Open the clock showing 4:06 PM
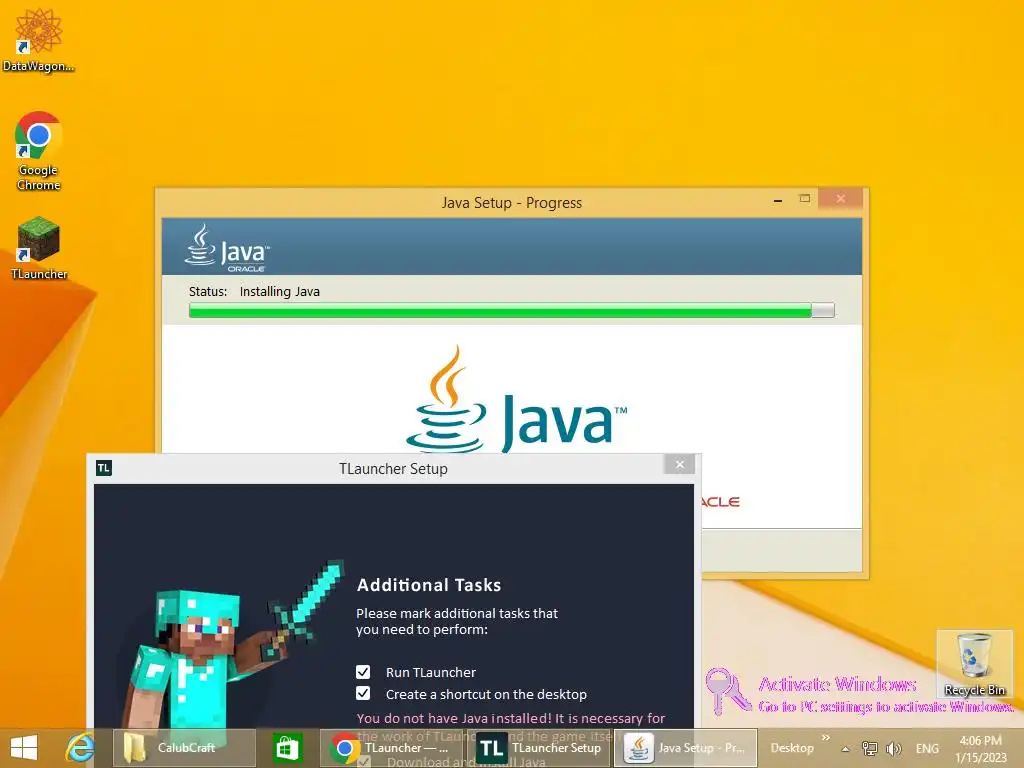Image resolution: width=1024 pixels, height=768 pixels. (x=980, y=748)
